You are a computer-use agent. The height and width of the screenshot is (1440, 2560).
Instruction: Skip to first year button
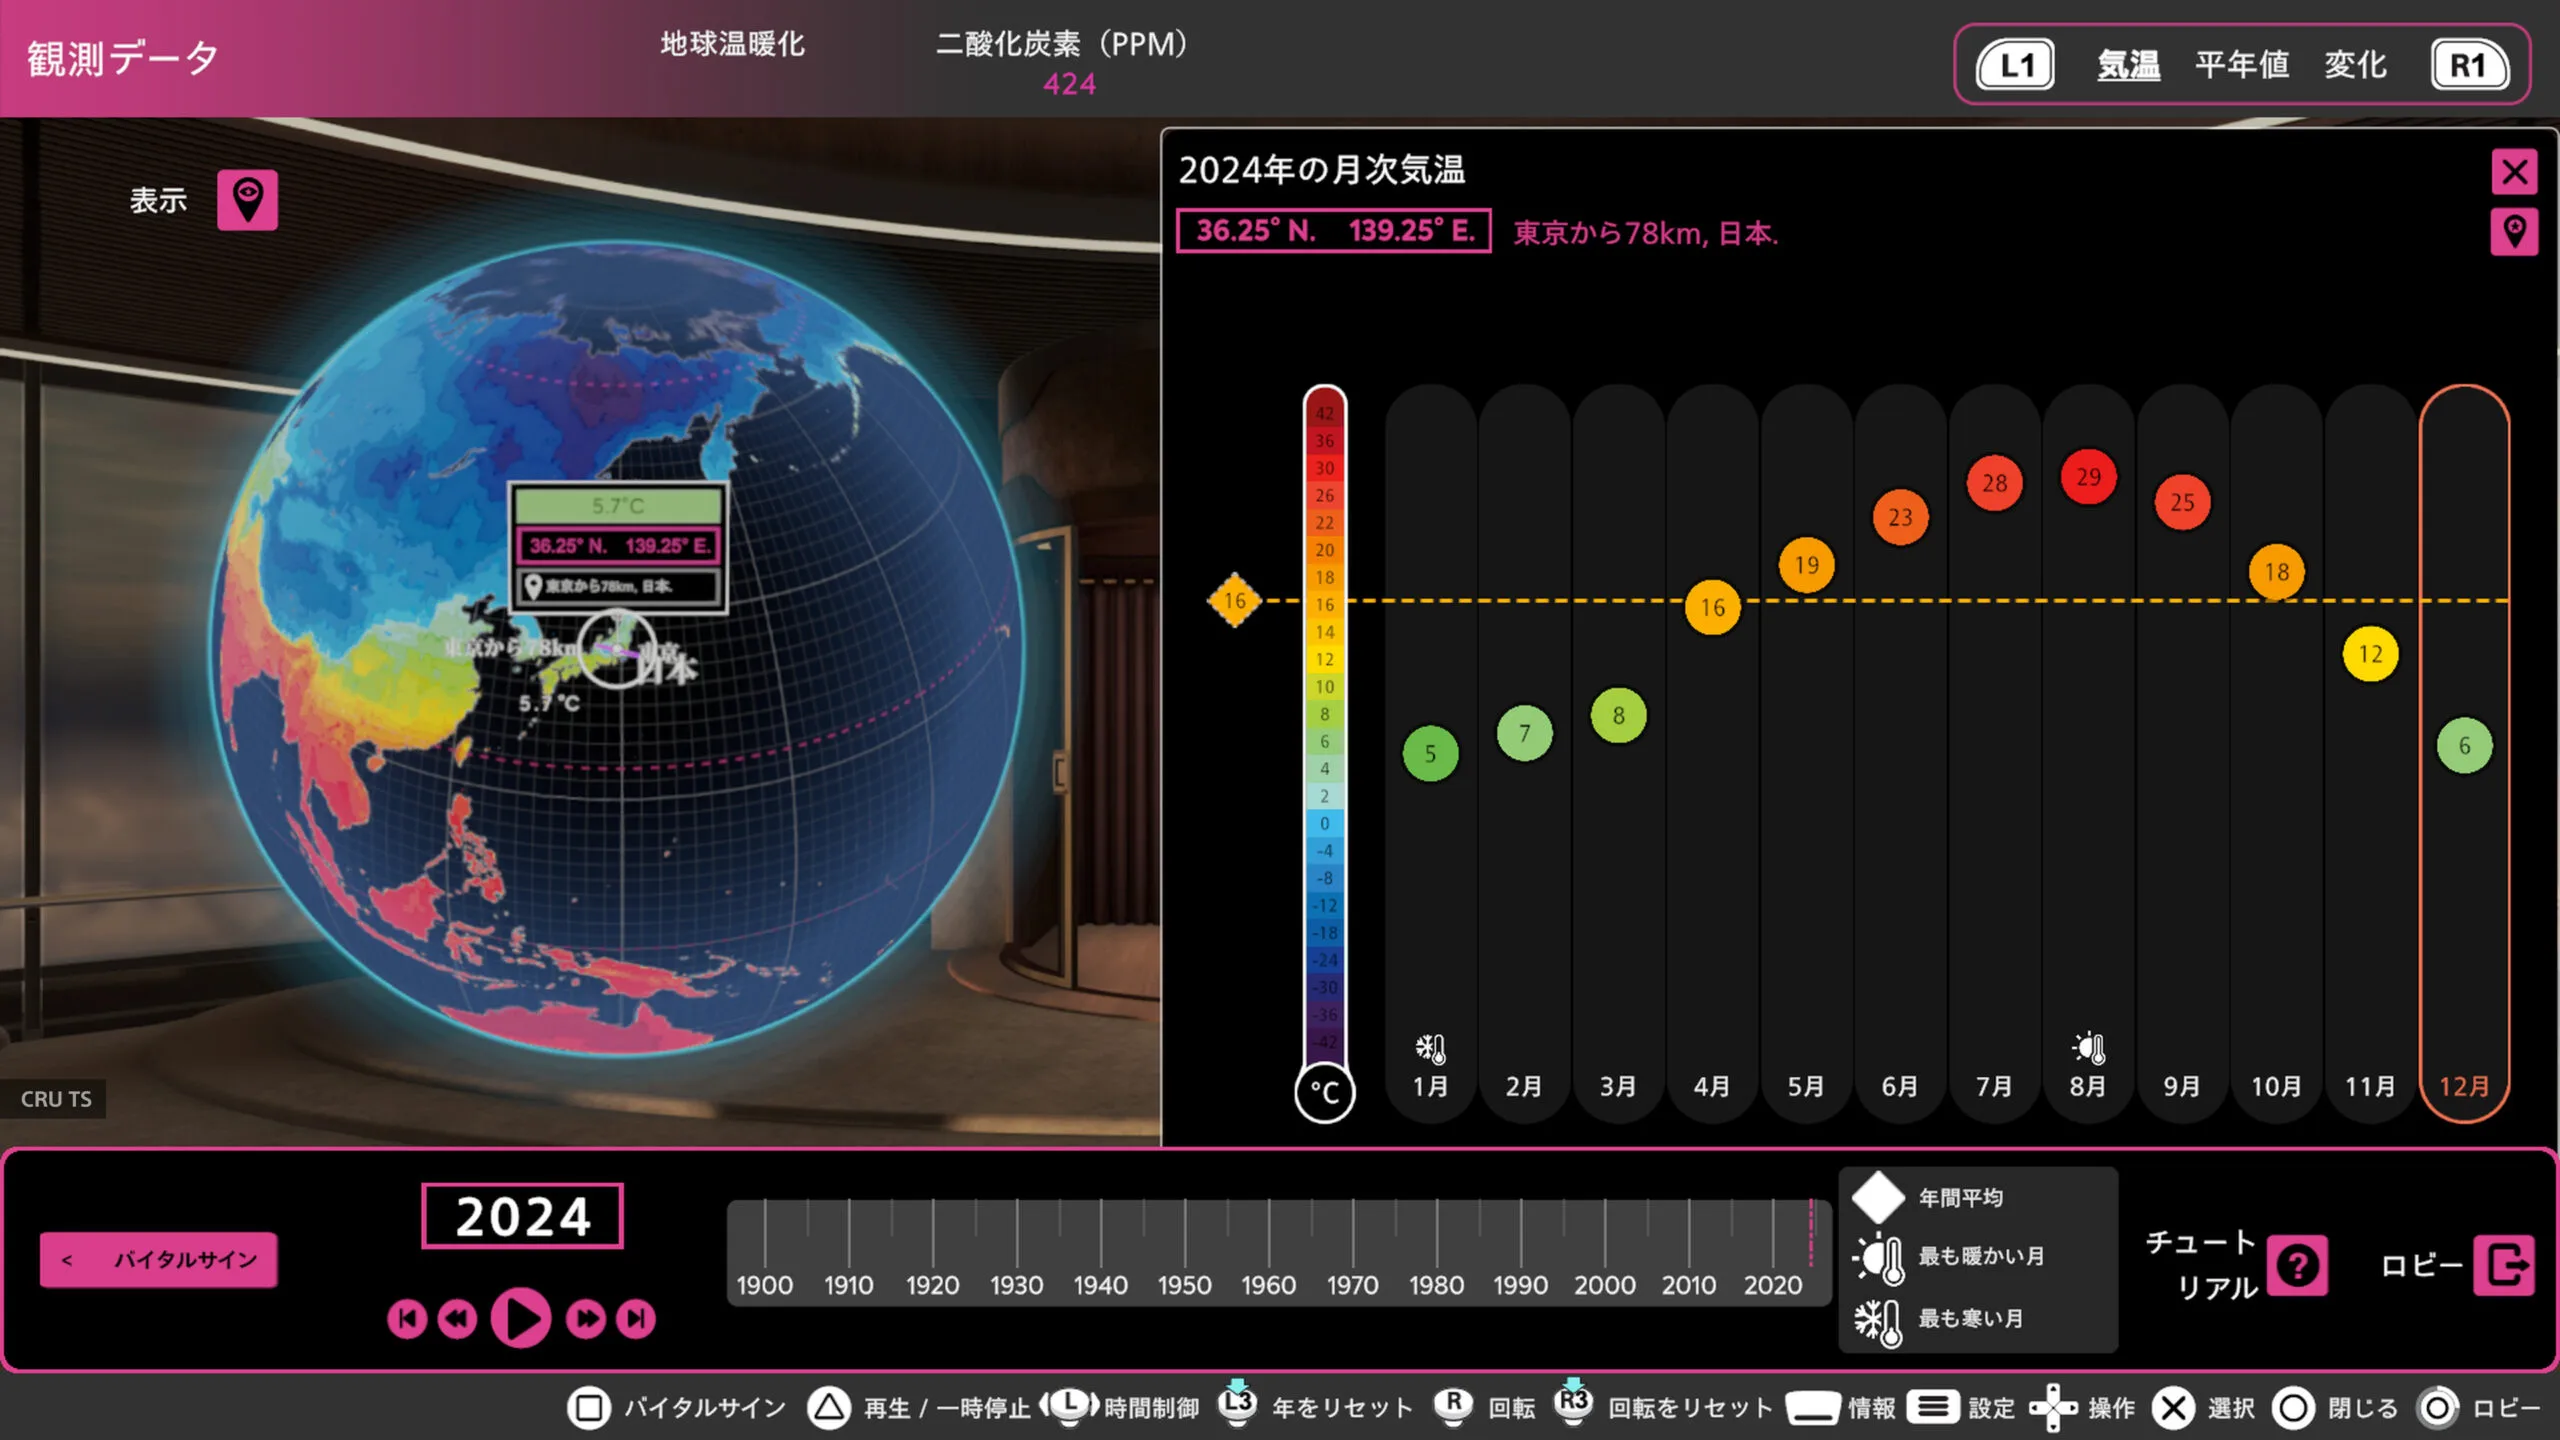(x=407, y=1319)
